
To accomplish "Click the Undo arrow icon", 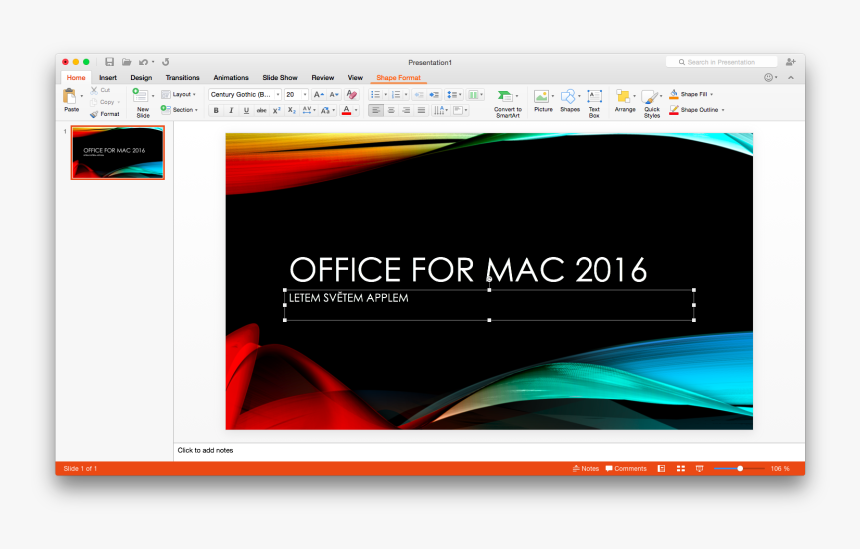I will tap(143, 62).
